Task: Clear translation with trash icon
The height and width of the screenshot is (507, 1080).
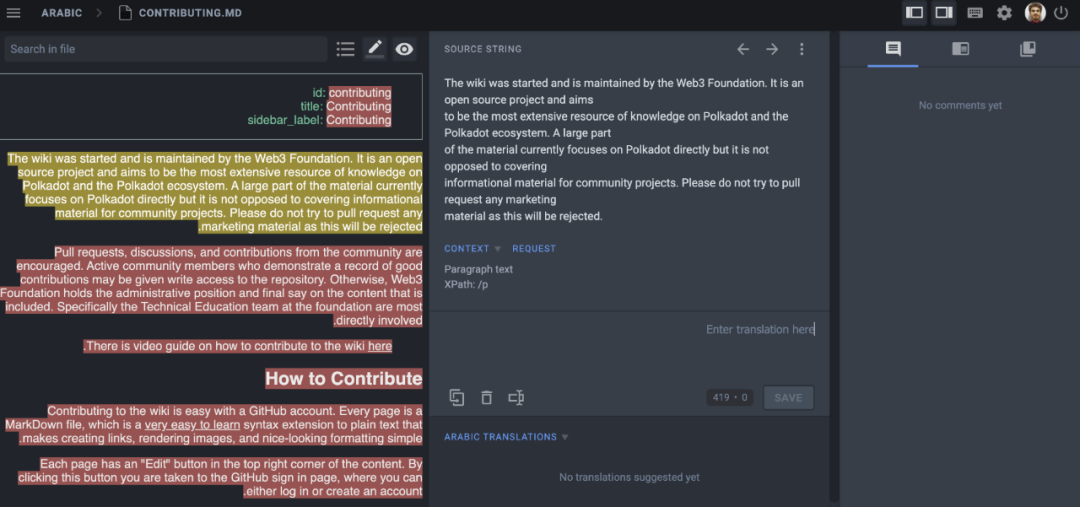Action: coord(486,397)
